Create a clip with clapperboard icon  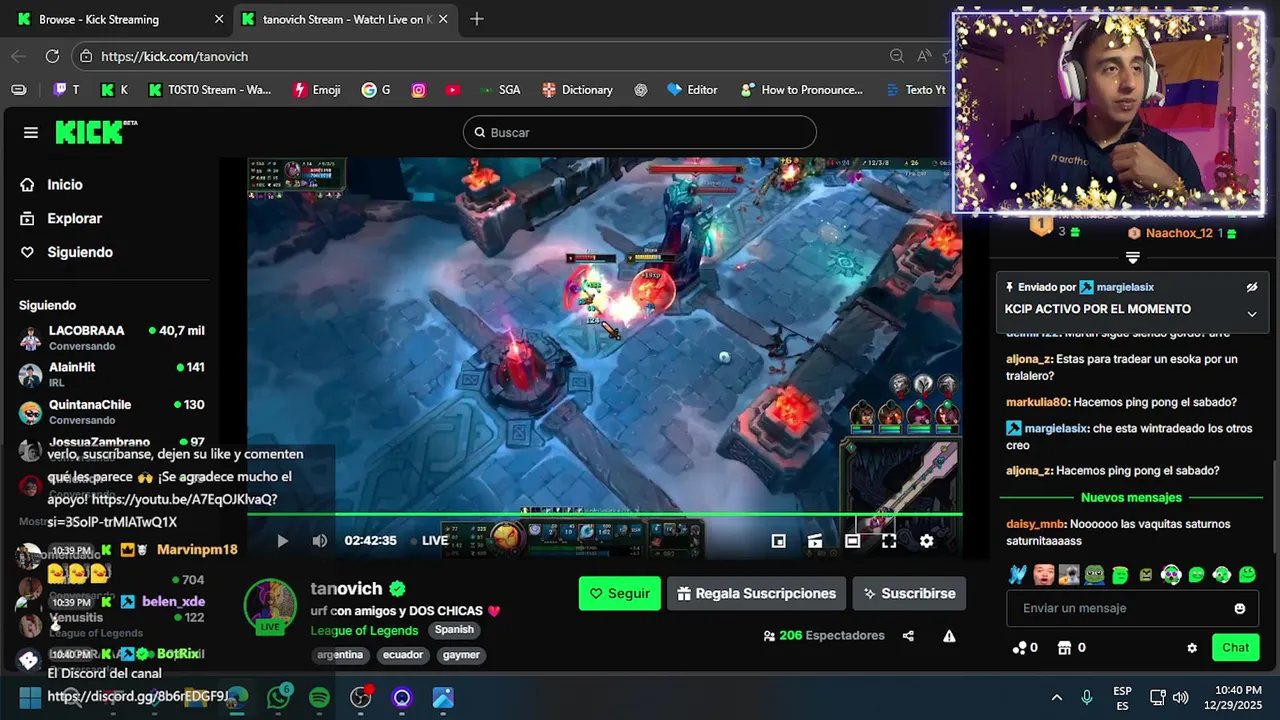point(815,541)
